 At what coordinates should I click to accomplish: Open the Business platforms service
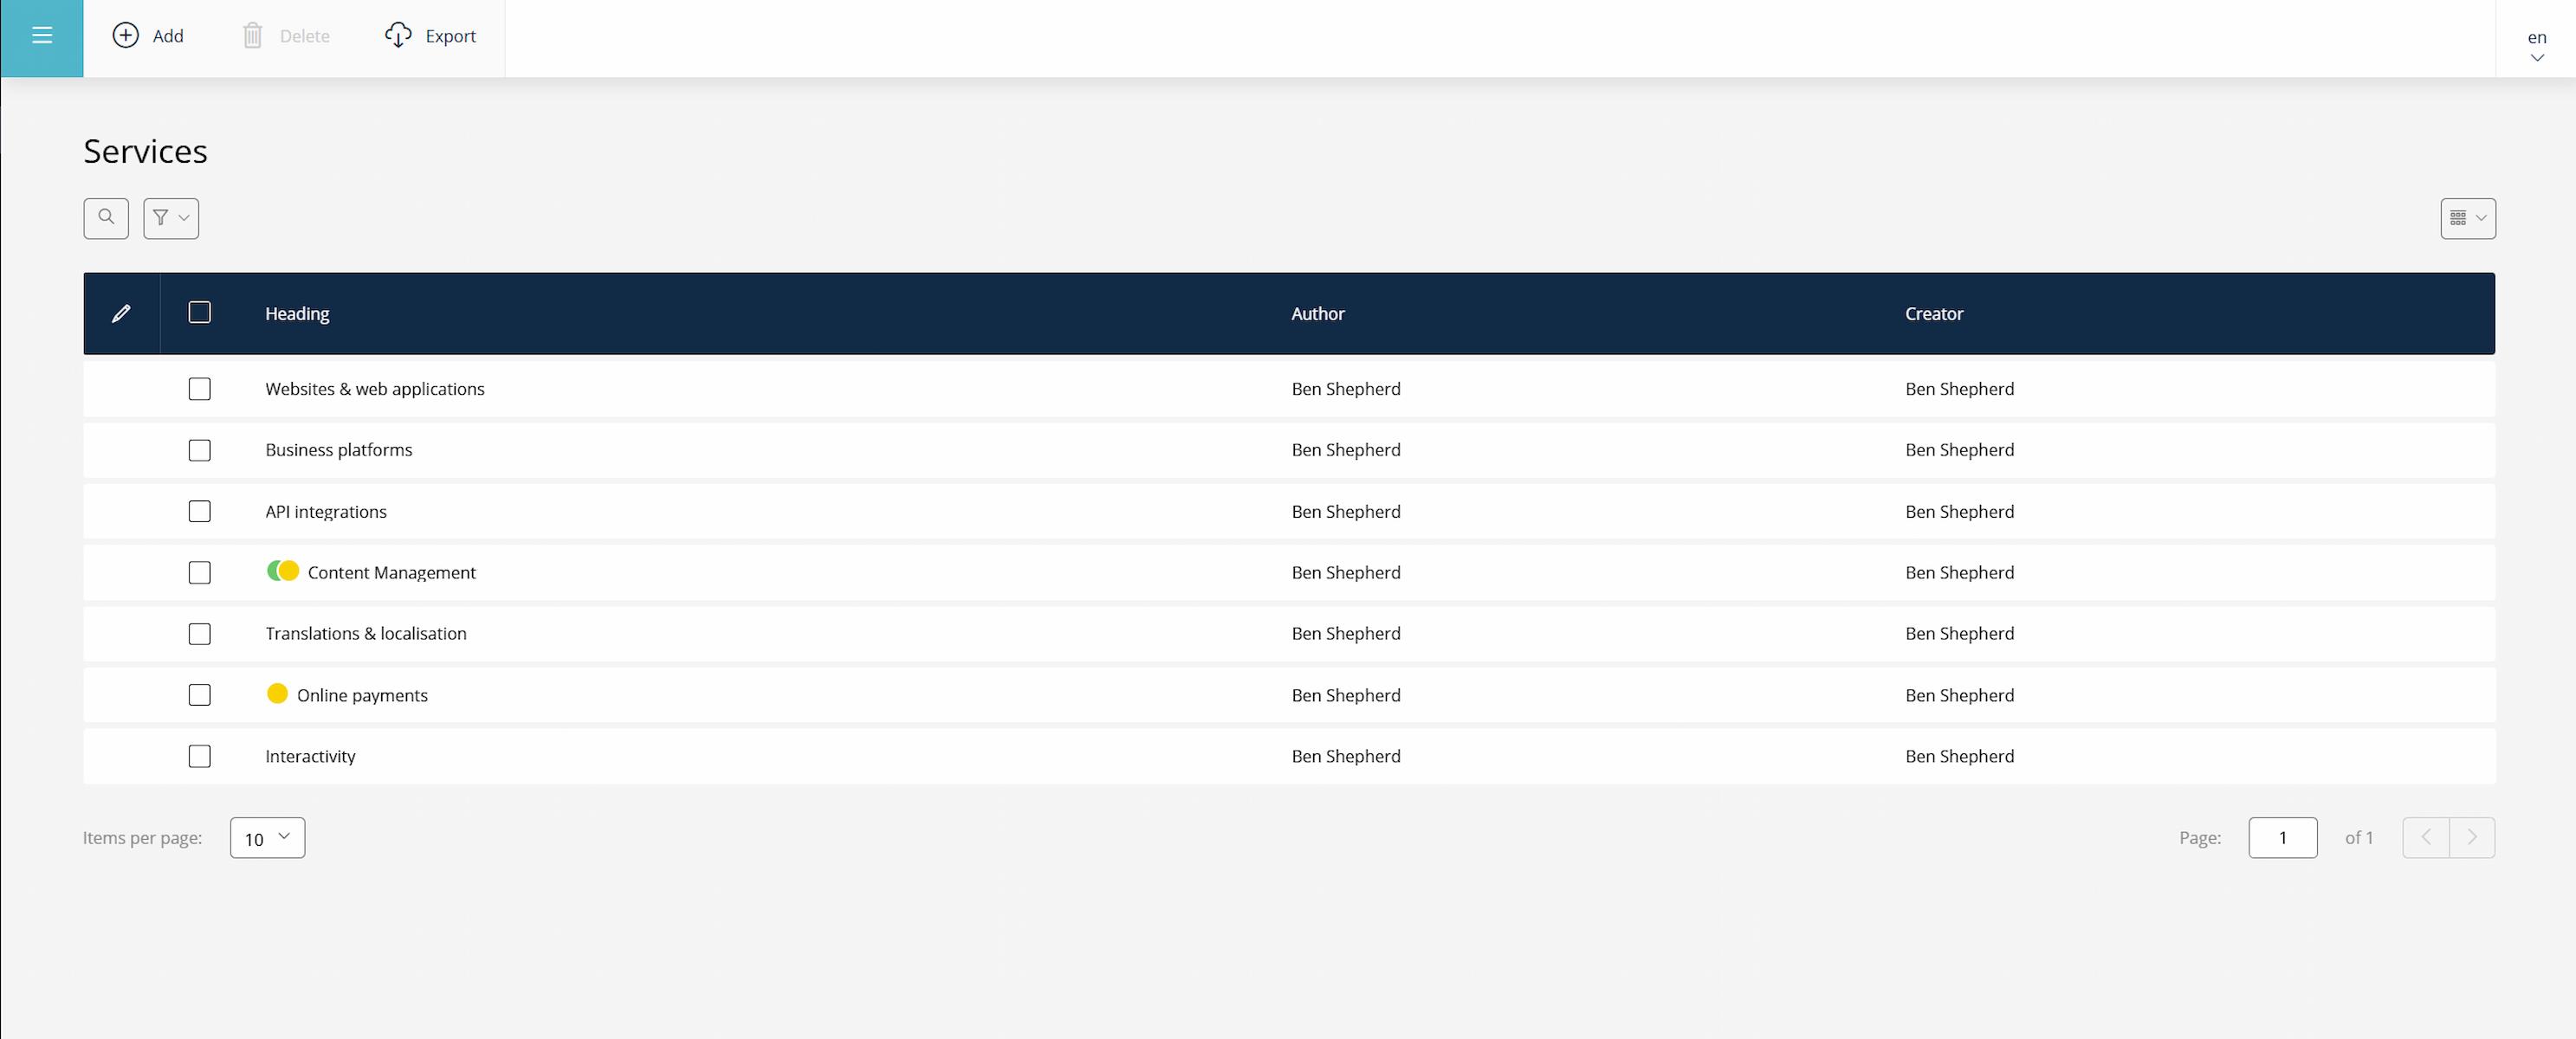pyautogui.click(x=339, y=450)
